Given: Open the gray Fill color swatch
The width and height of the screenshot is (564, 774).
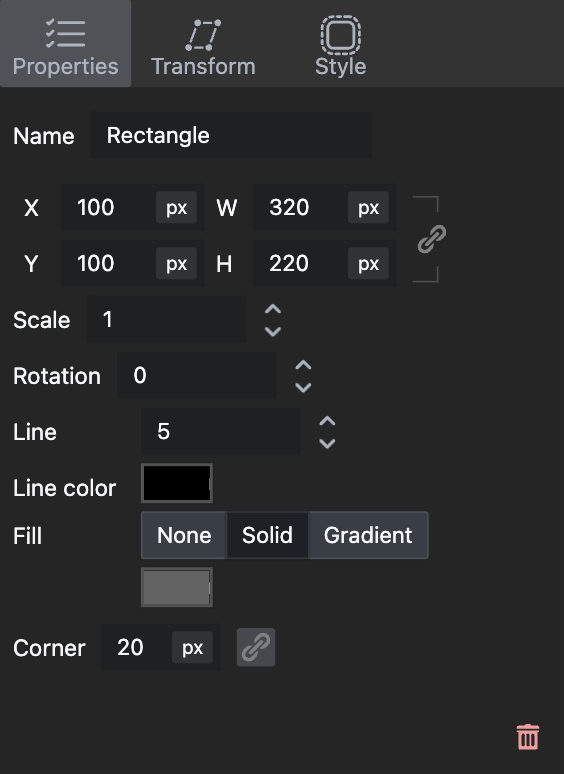Looking at the screenshot, I should point(177,587).
